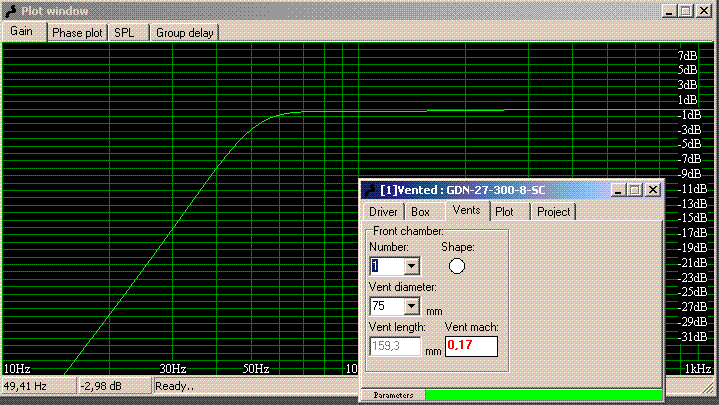Click the Vented dialog title bar icon
The height and width of the screenshot is (405, 719).
coord(369,189)
